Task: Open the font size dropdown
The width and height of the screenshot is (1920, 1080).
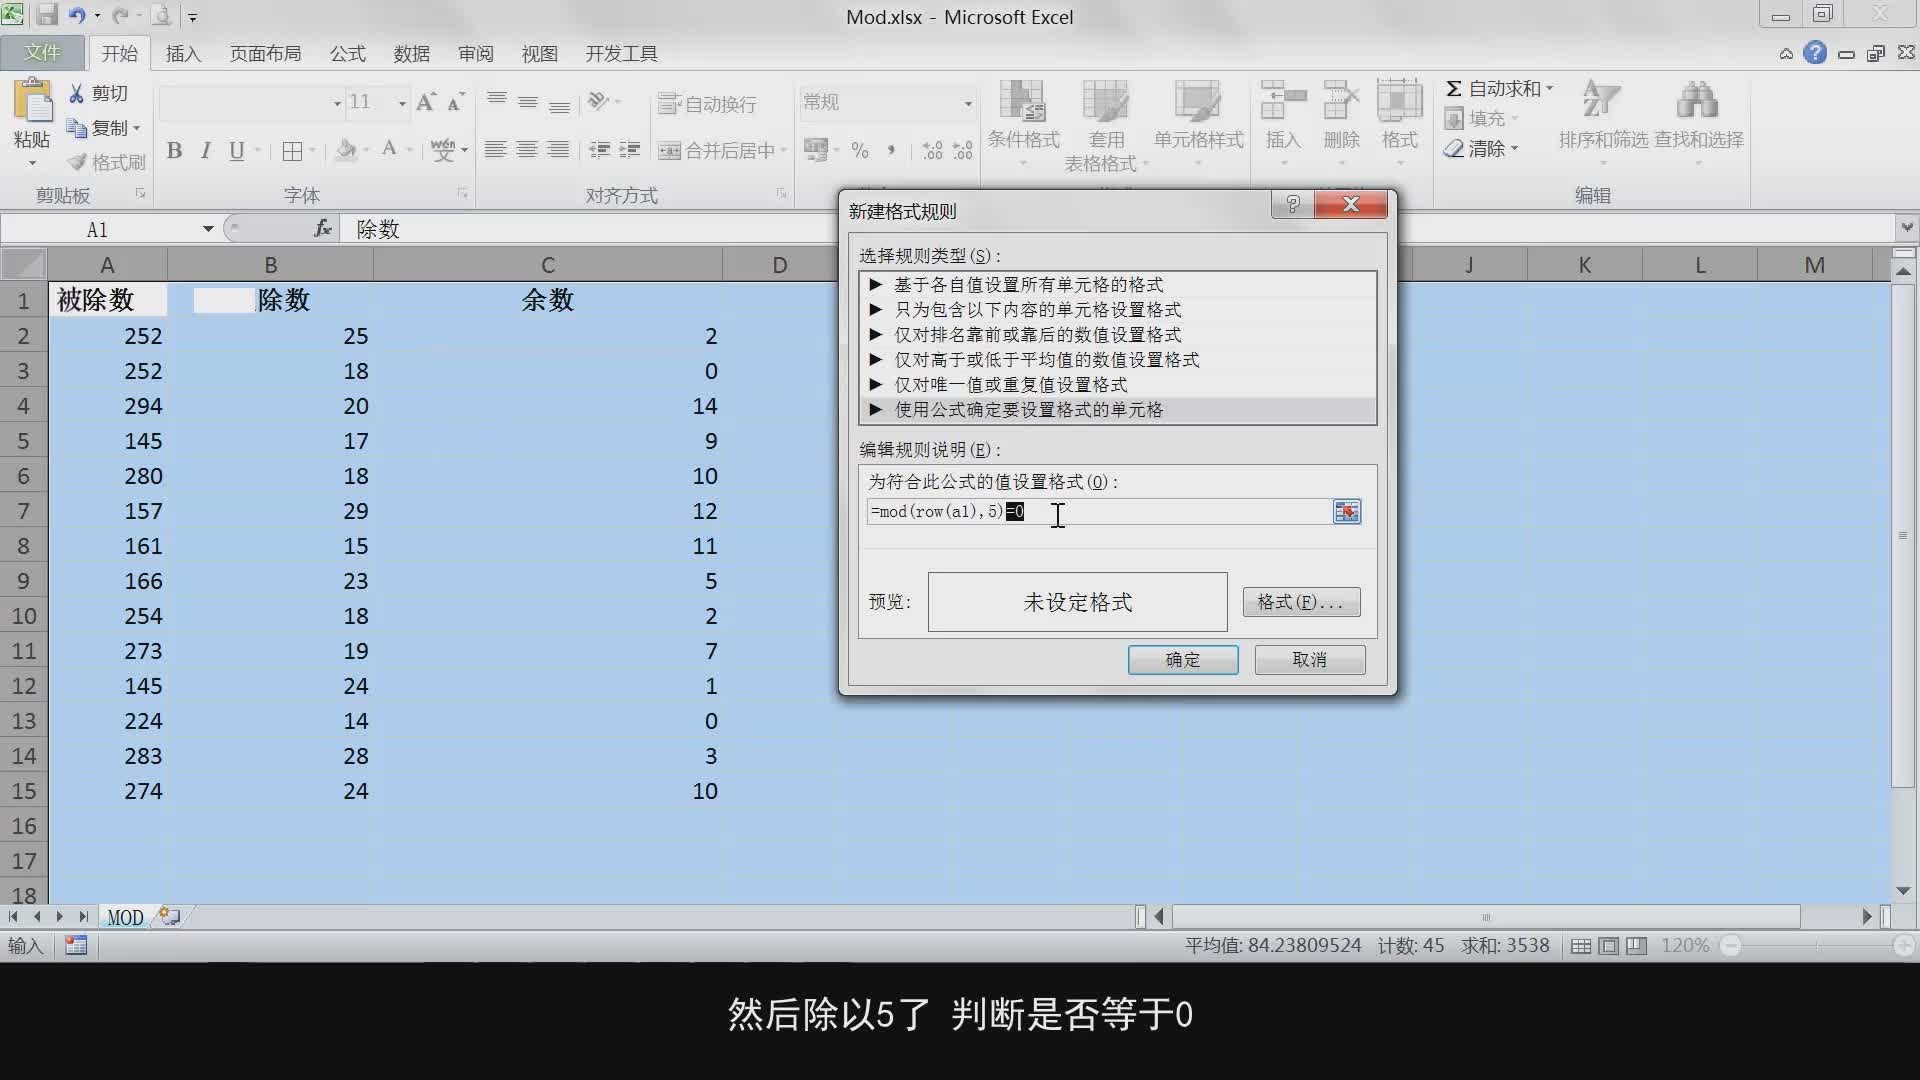Action: 402,103
